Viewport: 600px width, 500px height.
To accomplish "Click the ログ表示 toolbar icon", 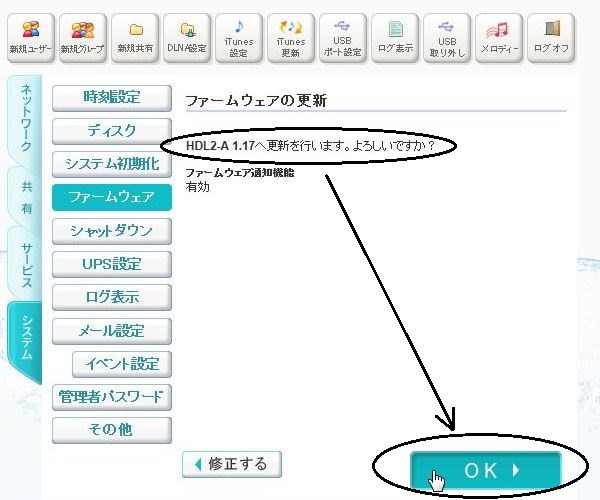I will click(x=395, y=37).
